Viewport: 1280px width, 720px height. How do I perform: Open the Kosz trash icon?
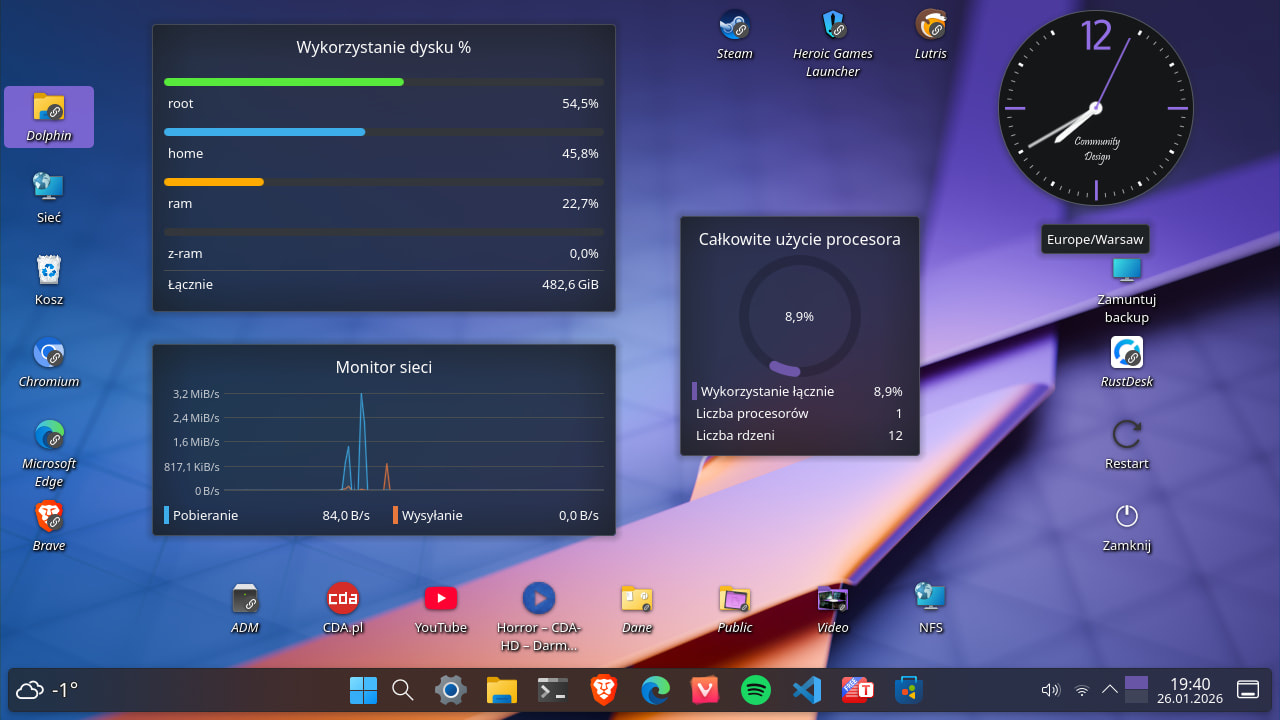click(49, 271)
